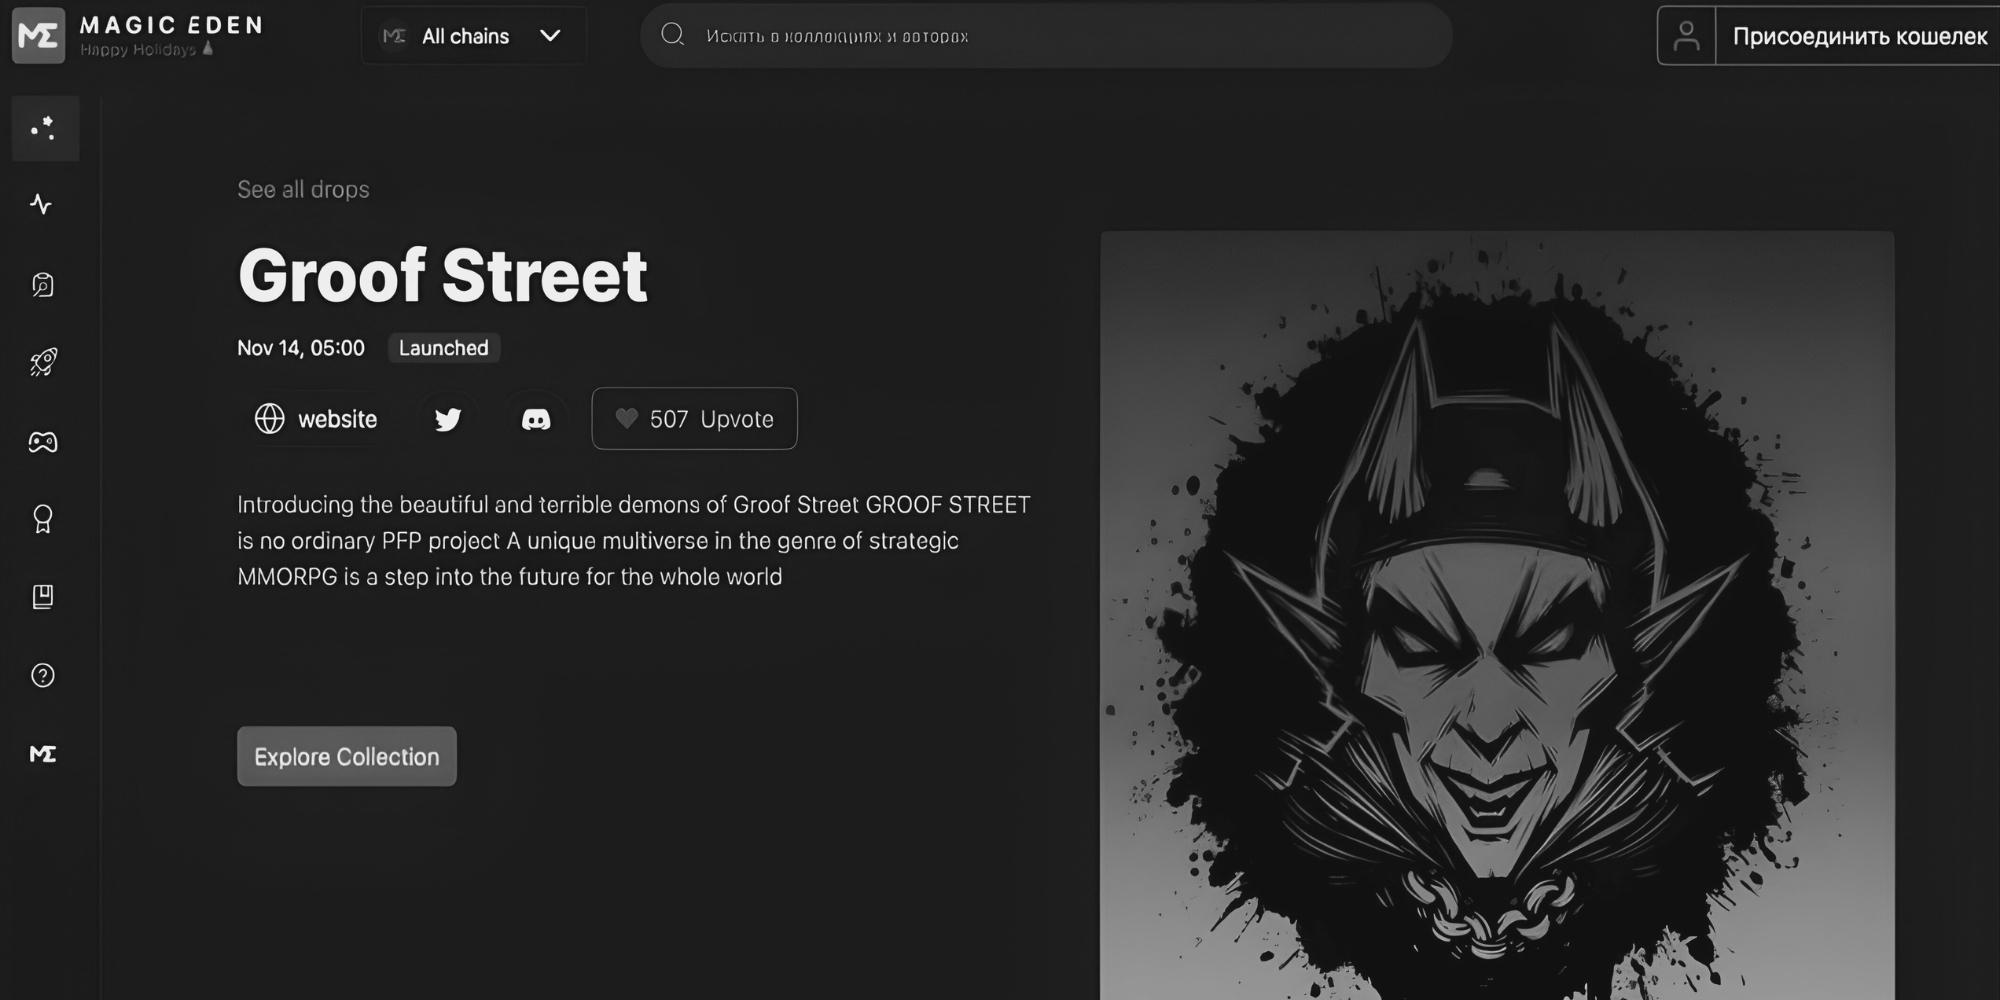
Task: Open Groof Street's Discord server
Action: pyautogui.click(x=536, y=419)
